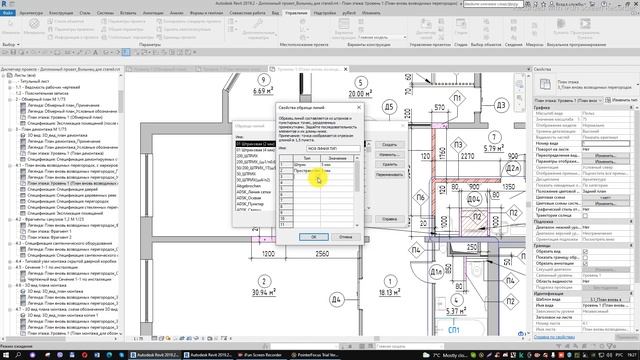Click the Modify arrow tool in ribbon
Viewport: 640px width, 360px height.
[11, 26]
